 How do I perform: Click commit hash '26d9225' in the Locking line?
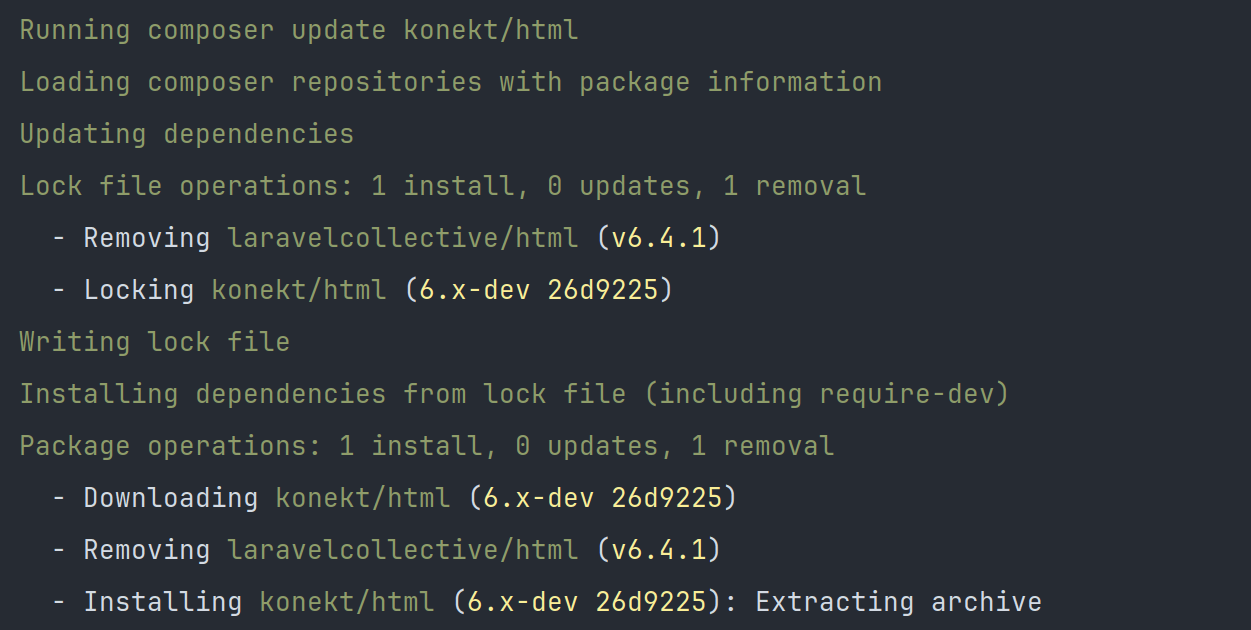[x=602, y=290]
